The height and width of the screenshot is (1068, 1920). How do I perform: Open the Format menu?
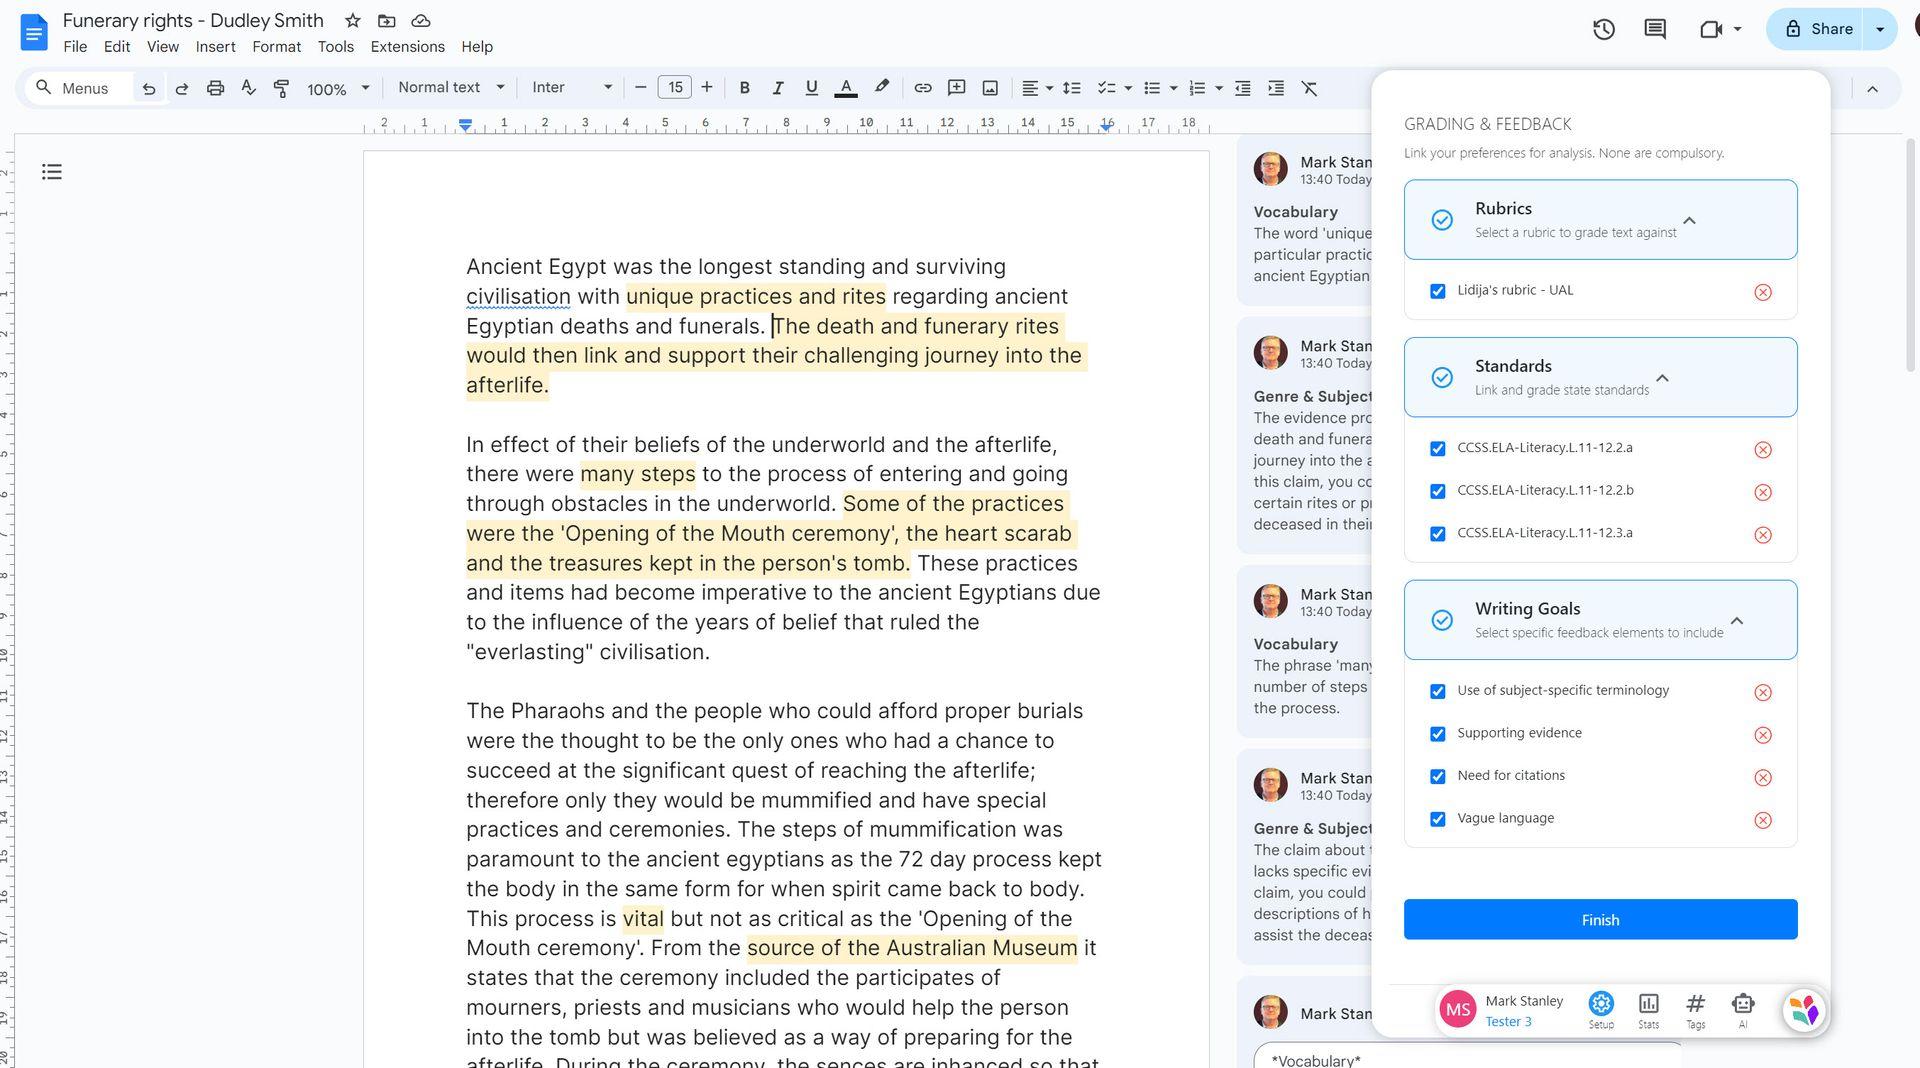(x=276, y=47)
